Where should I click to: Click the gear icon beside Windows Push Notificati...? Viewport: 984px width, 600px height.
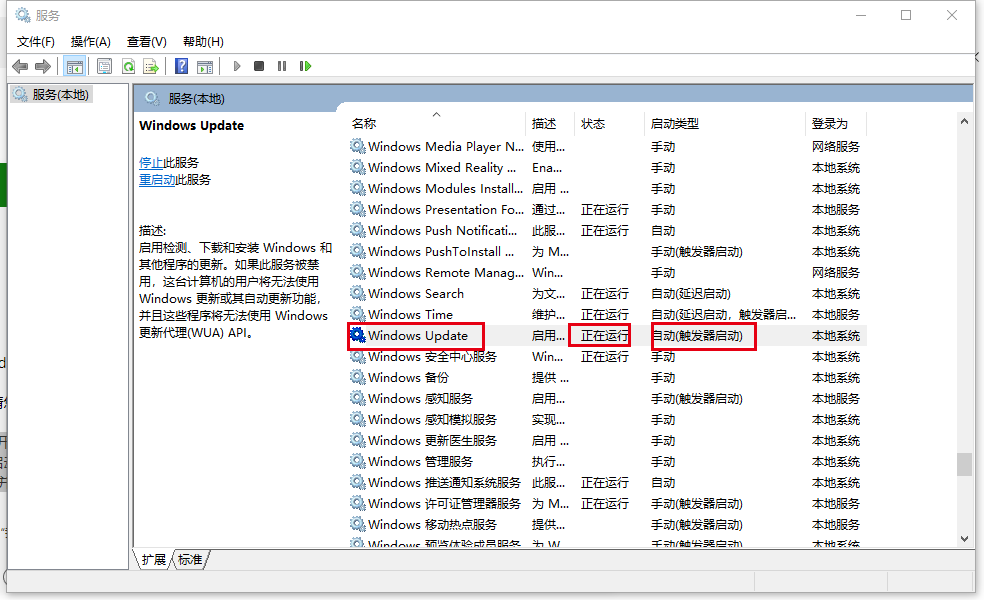[358, 230]
